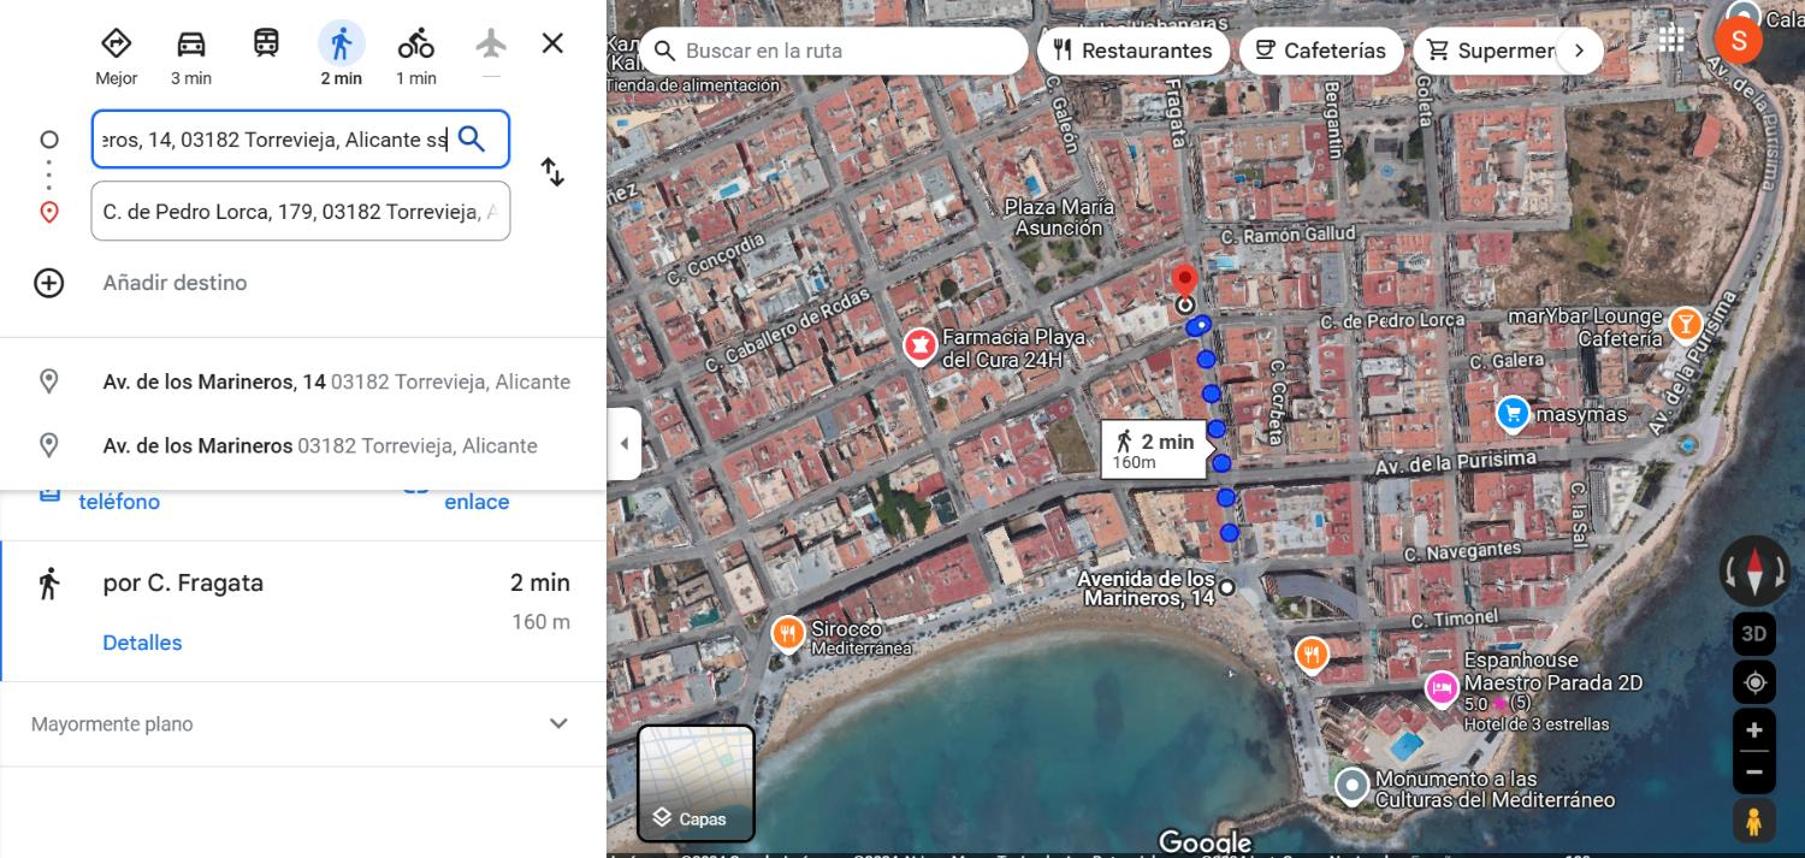Screen dimensions: 1805x858
Task: Click Monumento a las Culturas marker
Action: (x=1352, y=785)
